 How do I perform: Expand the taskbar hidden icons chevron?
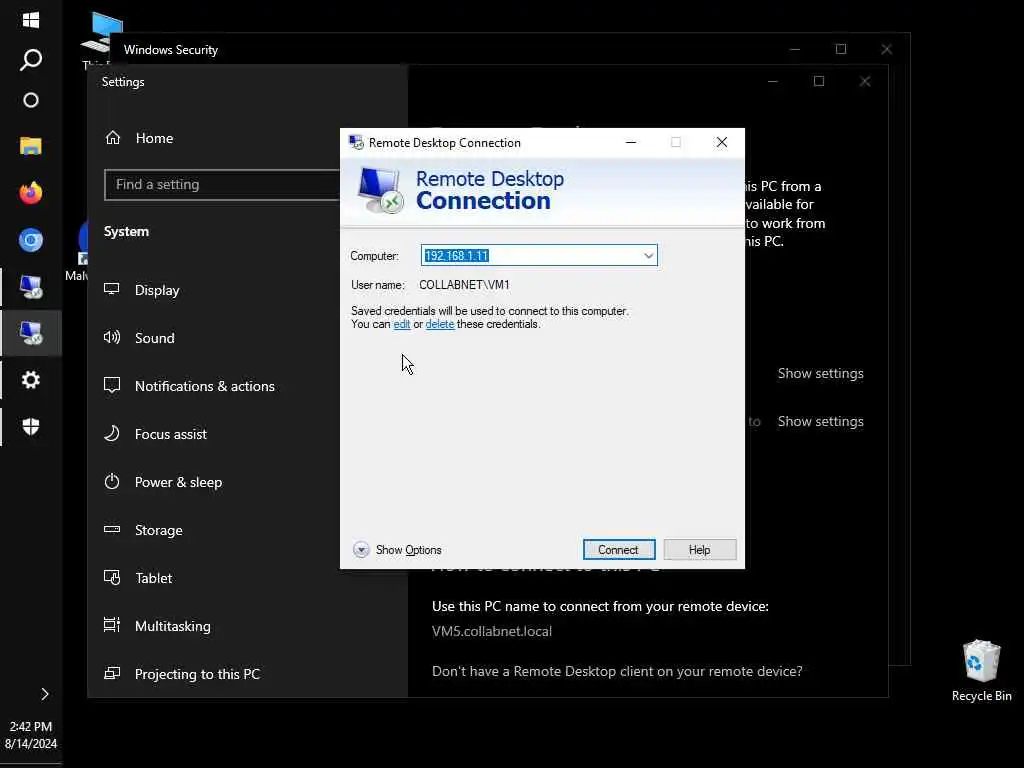click(44, 694)
